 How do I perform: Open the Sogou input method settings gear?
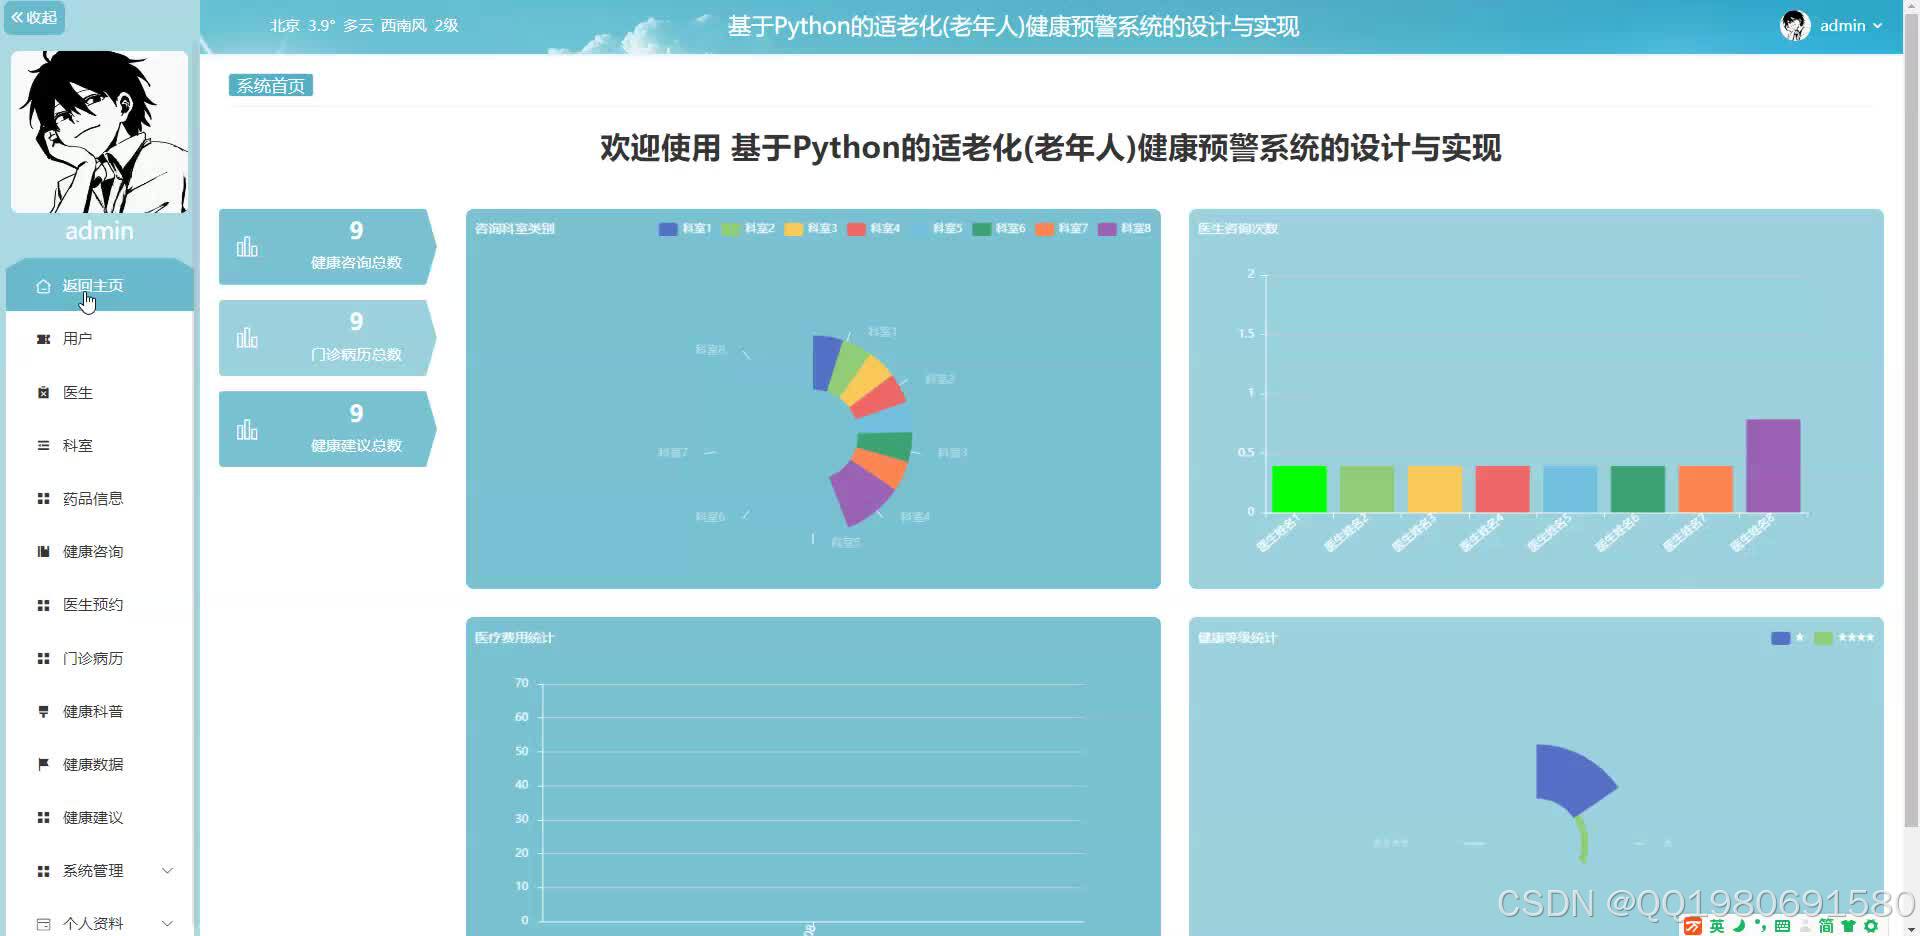point(1870,926)
